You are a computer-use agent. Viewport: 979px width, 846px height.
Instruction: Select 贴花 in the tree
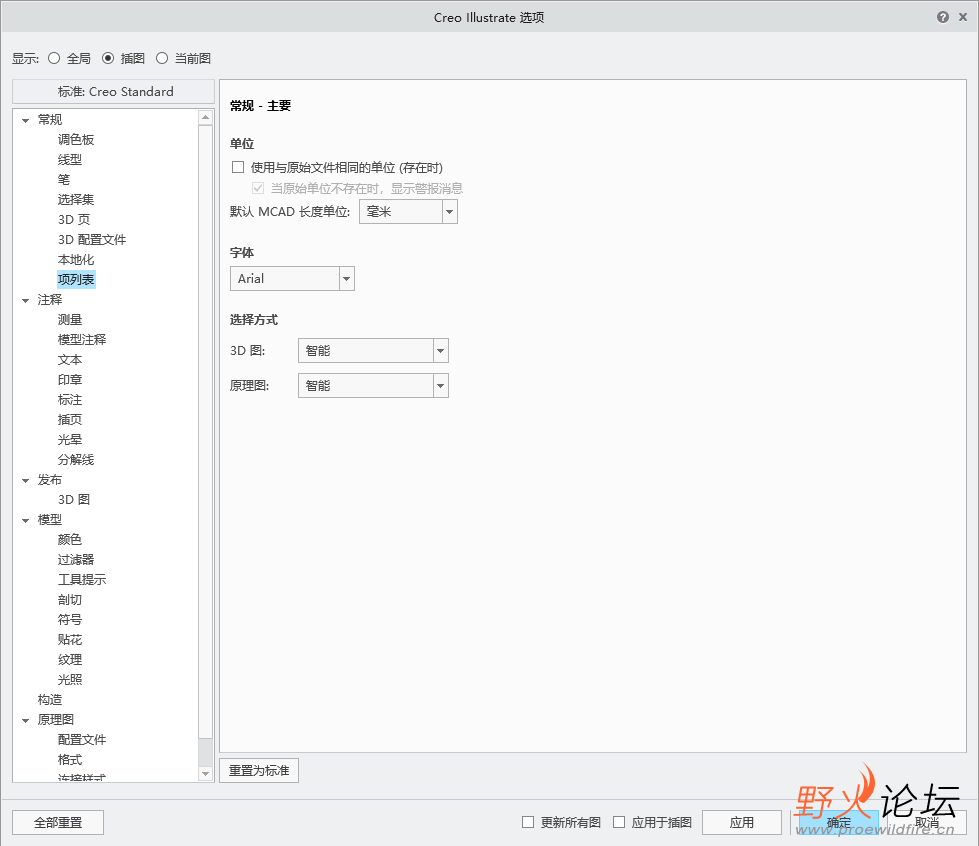69,639
